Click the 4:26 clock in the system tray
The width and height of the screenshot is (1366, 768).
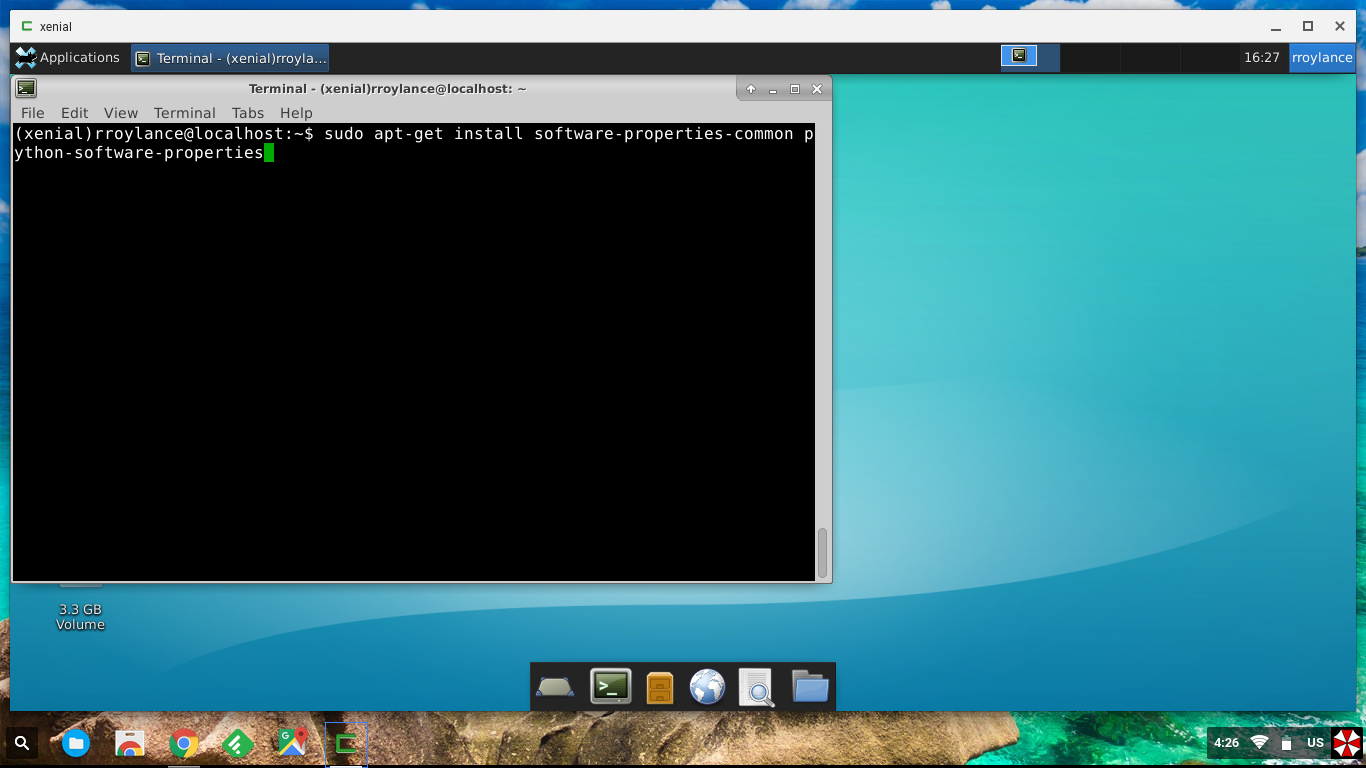(x=1226, y=743)
